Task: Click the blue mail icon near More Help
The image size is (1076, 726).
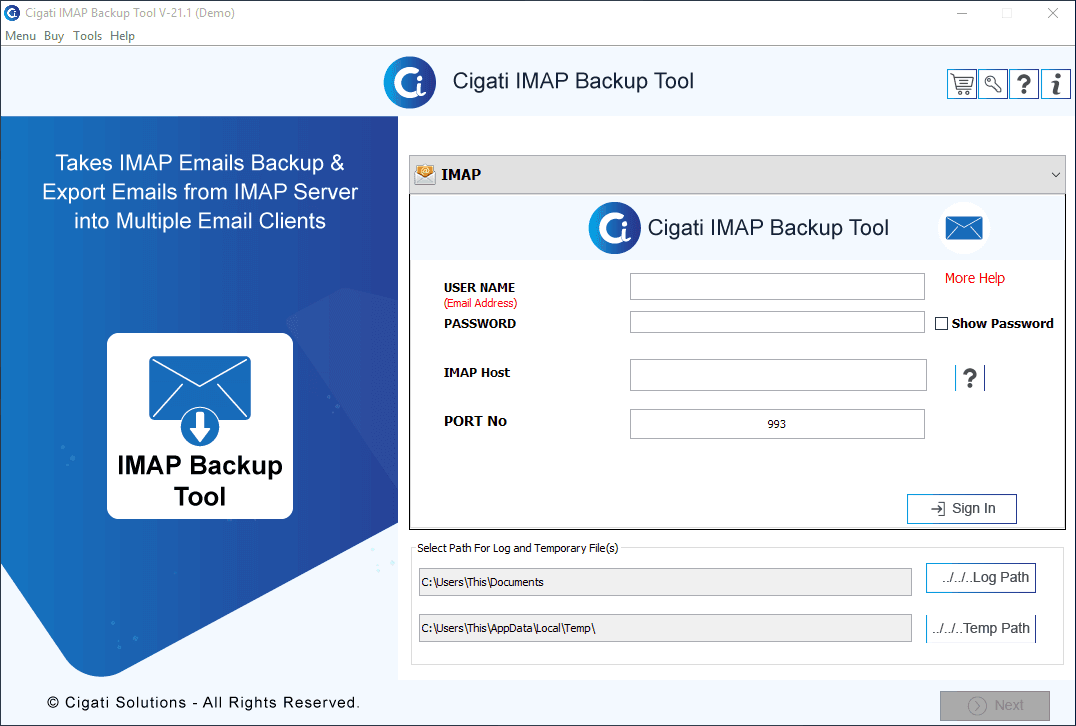Action: pyautogui.click(x=963, y=227)
